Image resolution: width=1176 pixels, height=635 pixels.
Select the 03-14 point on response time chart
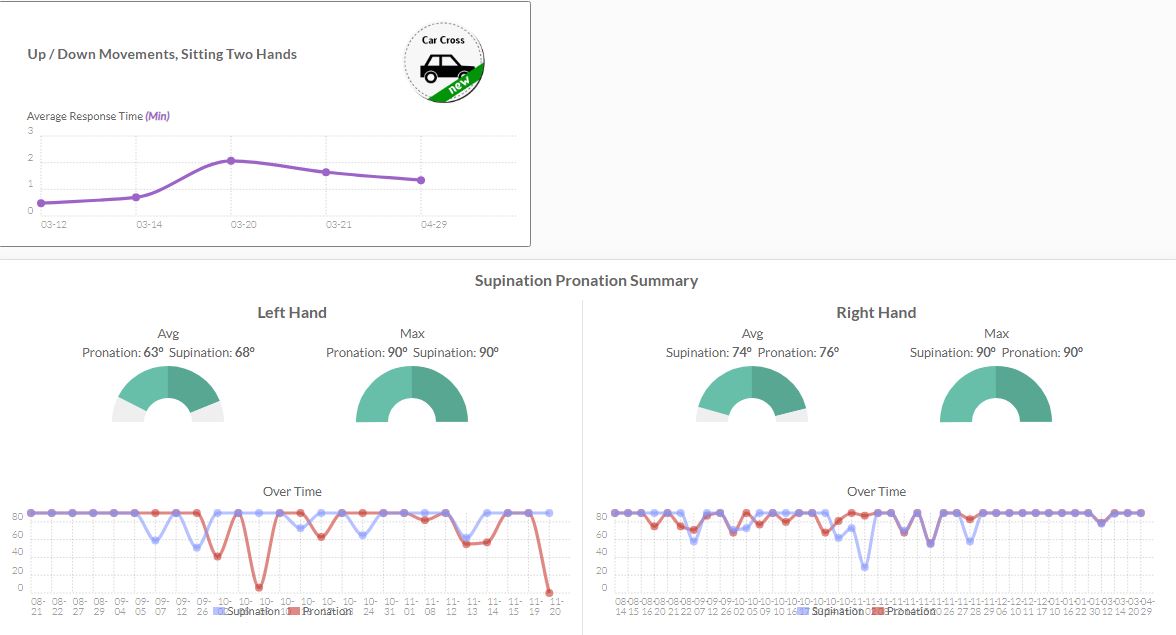coord(136,197)
